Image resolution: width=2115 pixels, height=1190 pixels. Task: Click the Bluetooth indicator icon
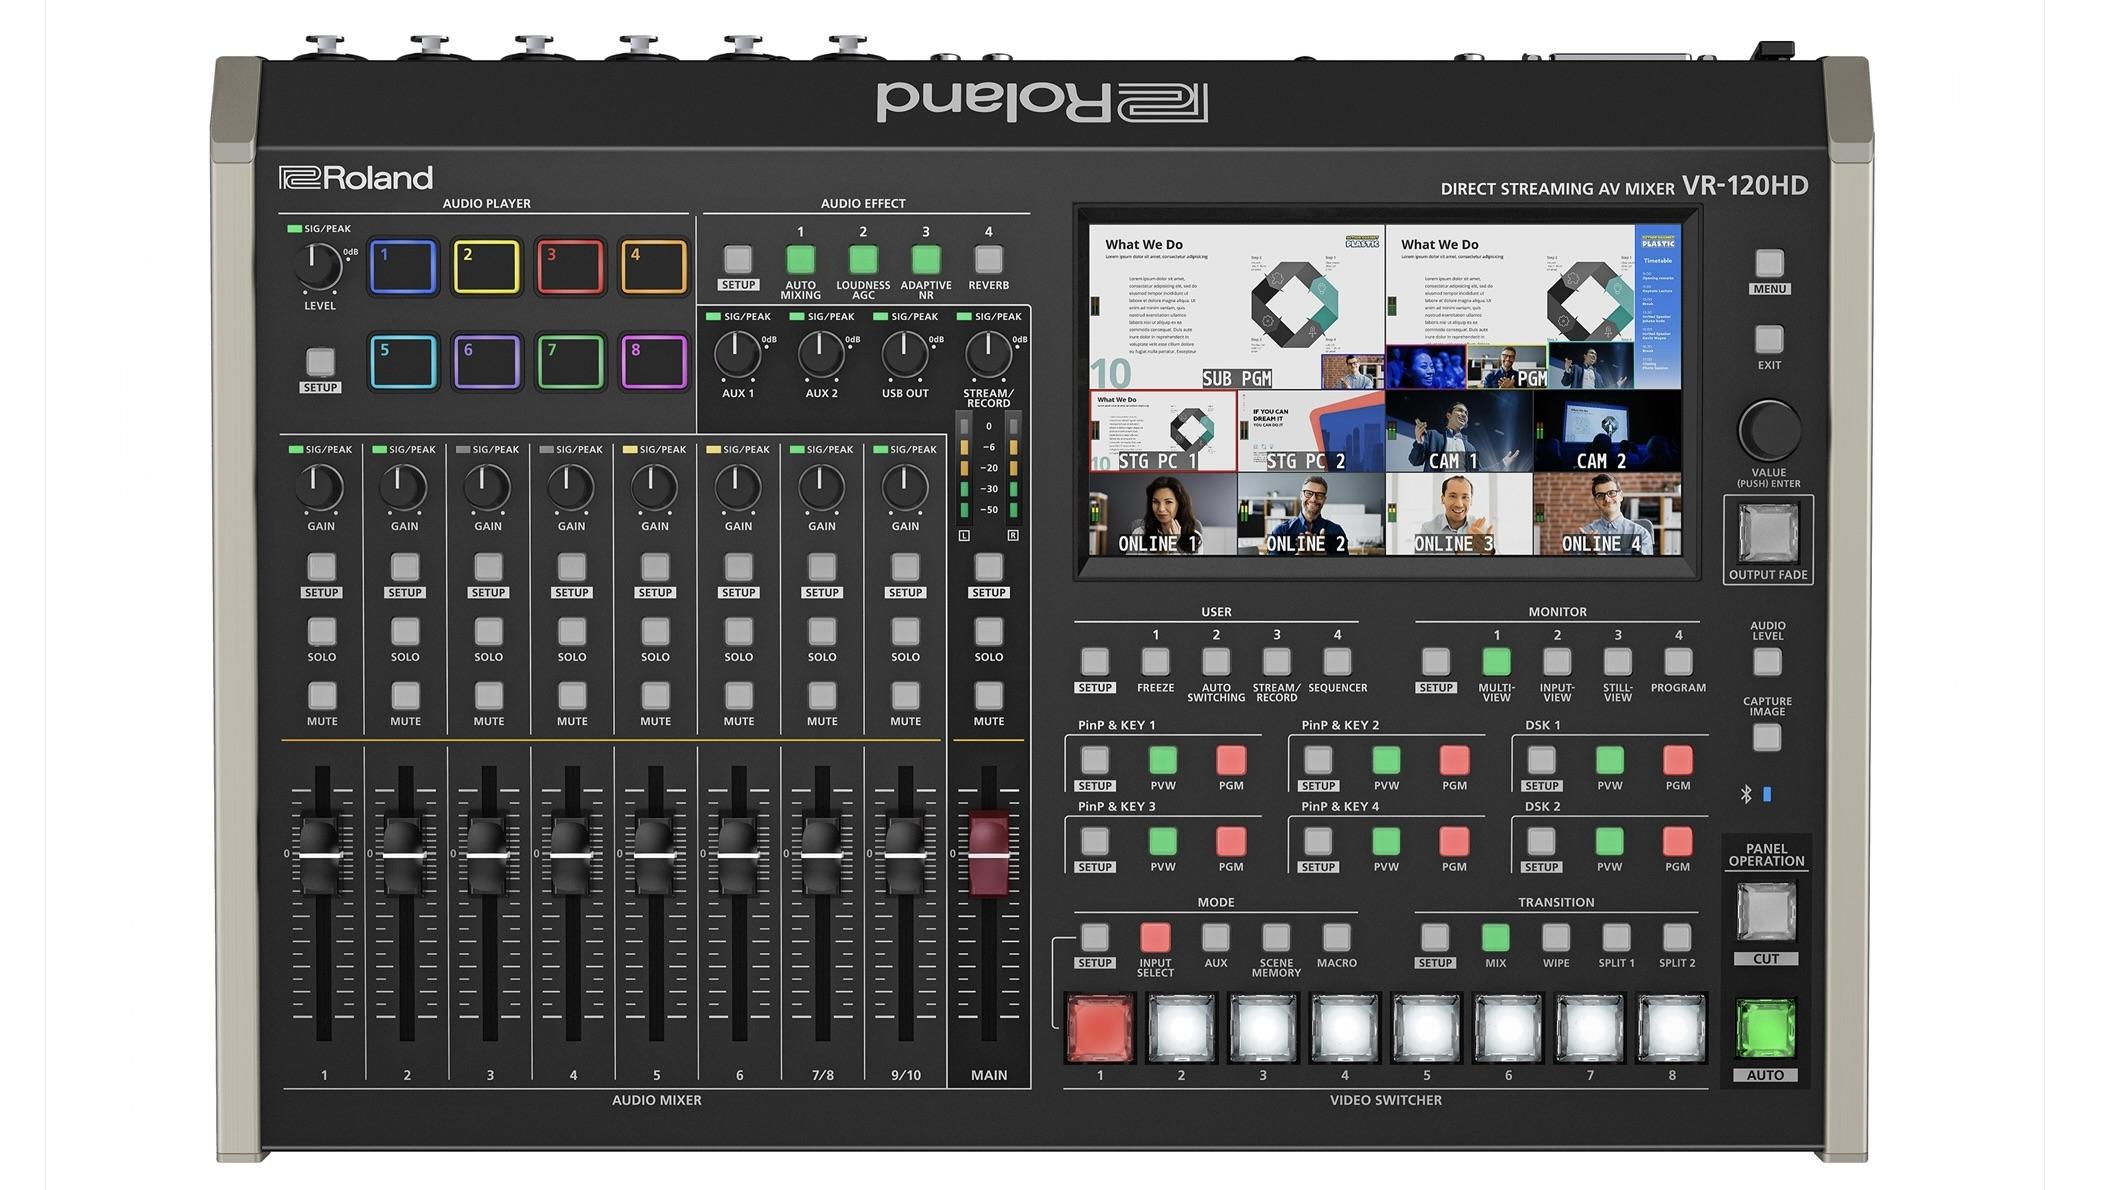pyautogui.click(x=1746, y=794)
